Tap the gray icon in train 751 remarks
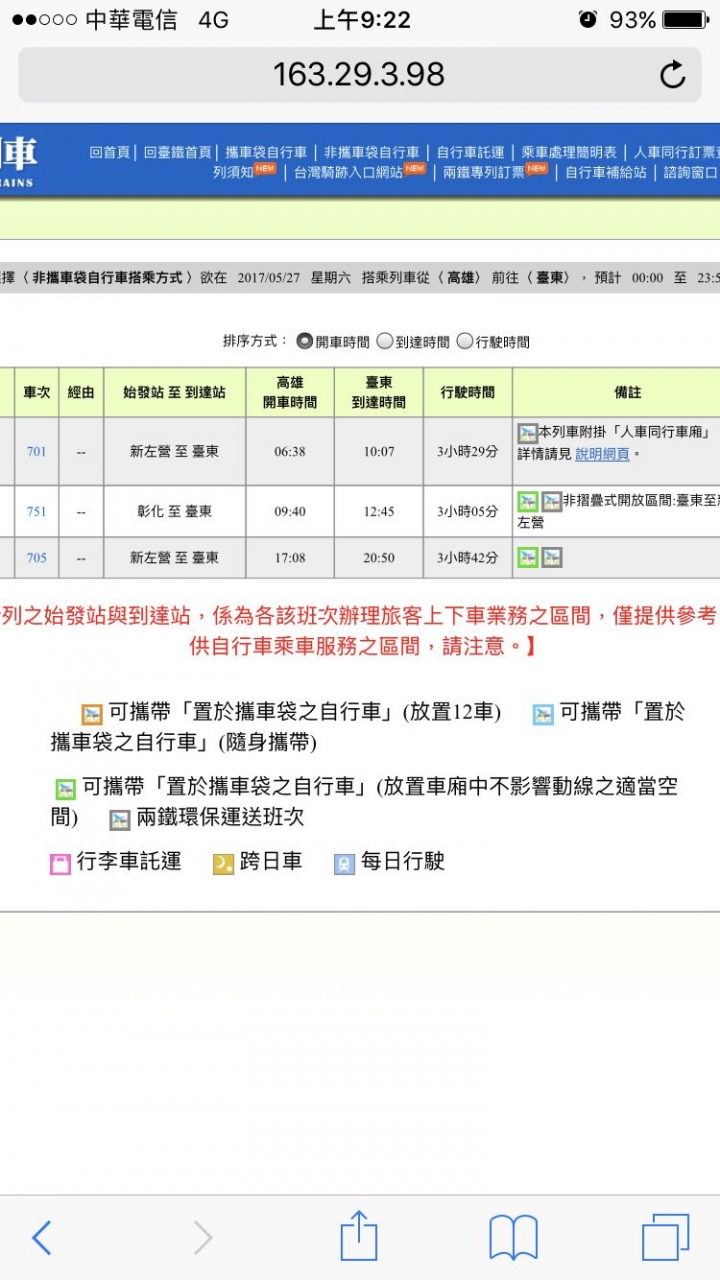Image resolution: width=720 pixels, height=1280 pixels. 551,502
